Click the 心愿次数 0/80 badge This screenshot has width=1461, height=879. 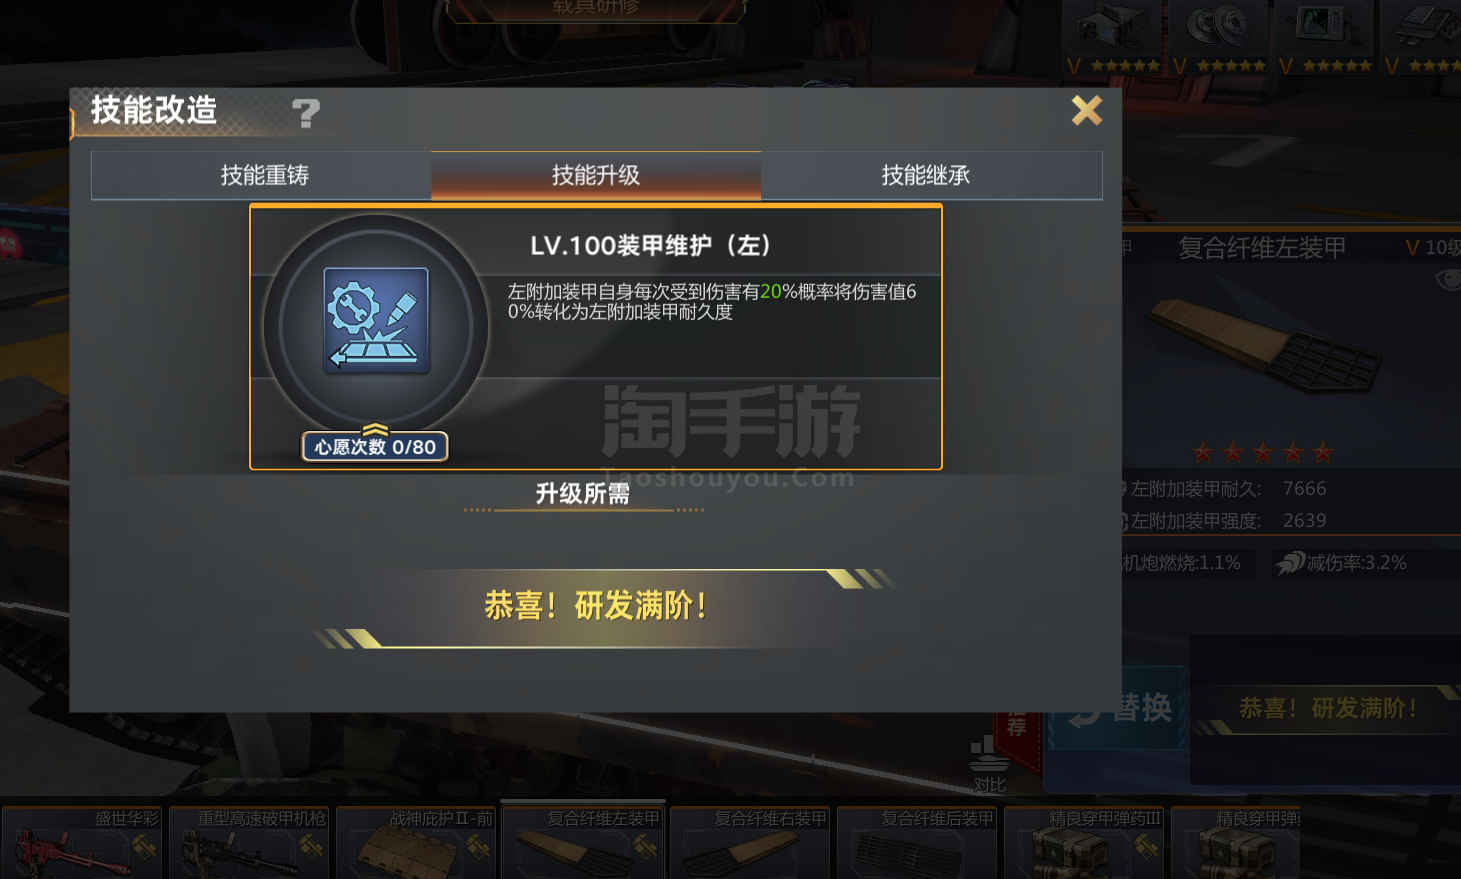pyautogui.click(x=375, y=447)
